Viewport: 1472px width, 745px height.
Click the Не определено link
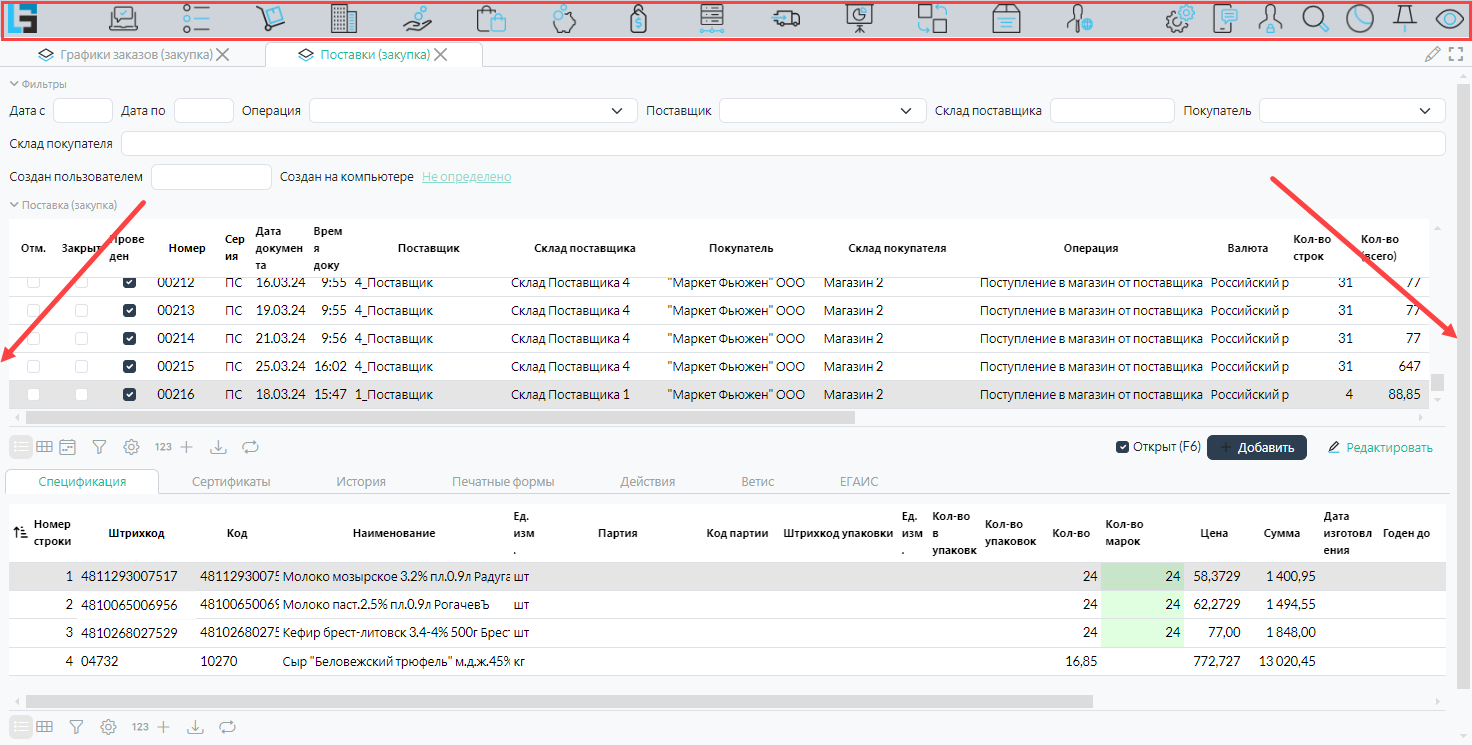(466, 177)
